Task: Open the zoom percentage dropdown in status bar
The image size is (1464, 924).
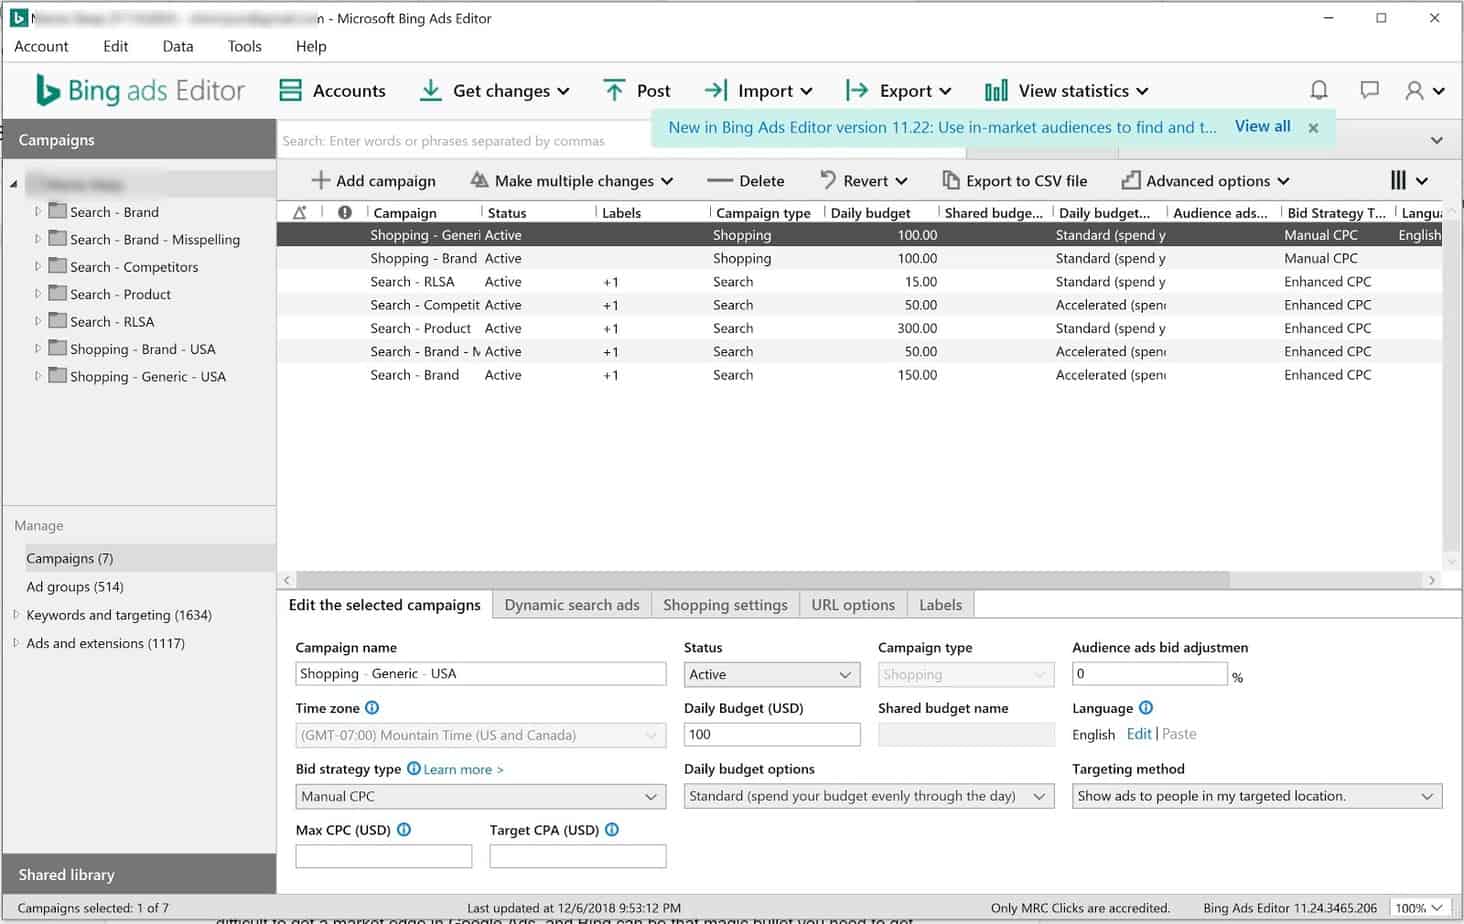Action: point(1418,908)
